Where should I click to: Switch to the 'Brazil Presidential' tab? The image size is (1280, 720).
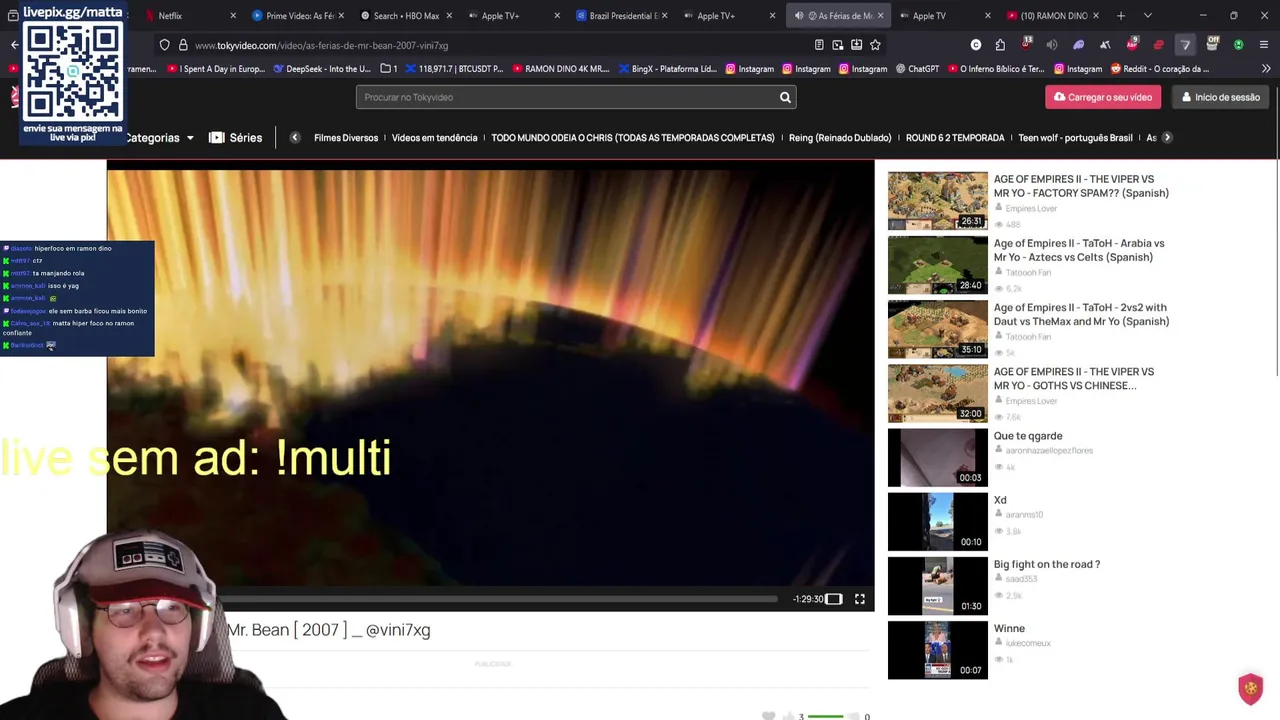coord(620,16)
